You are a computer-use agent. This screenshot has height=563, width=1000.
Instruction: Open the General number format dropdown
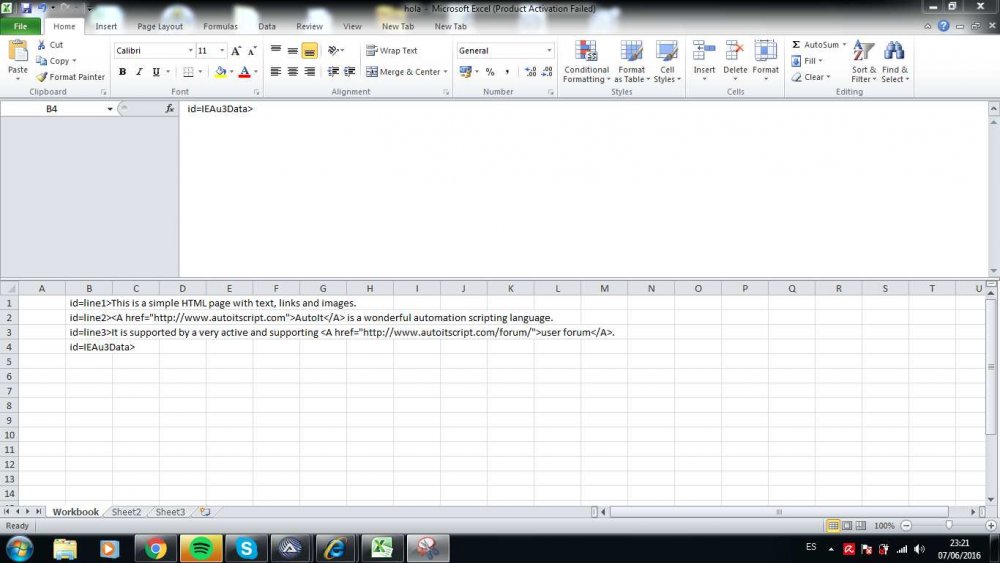[x=548, y=50]
